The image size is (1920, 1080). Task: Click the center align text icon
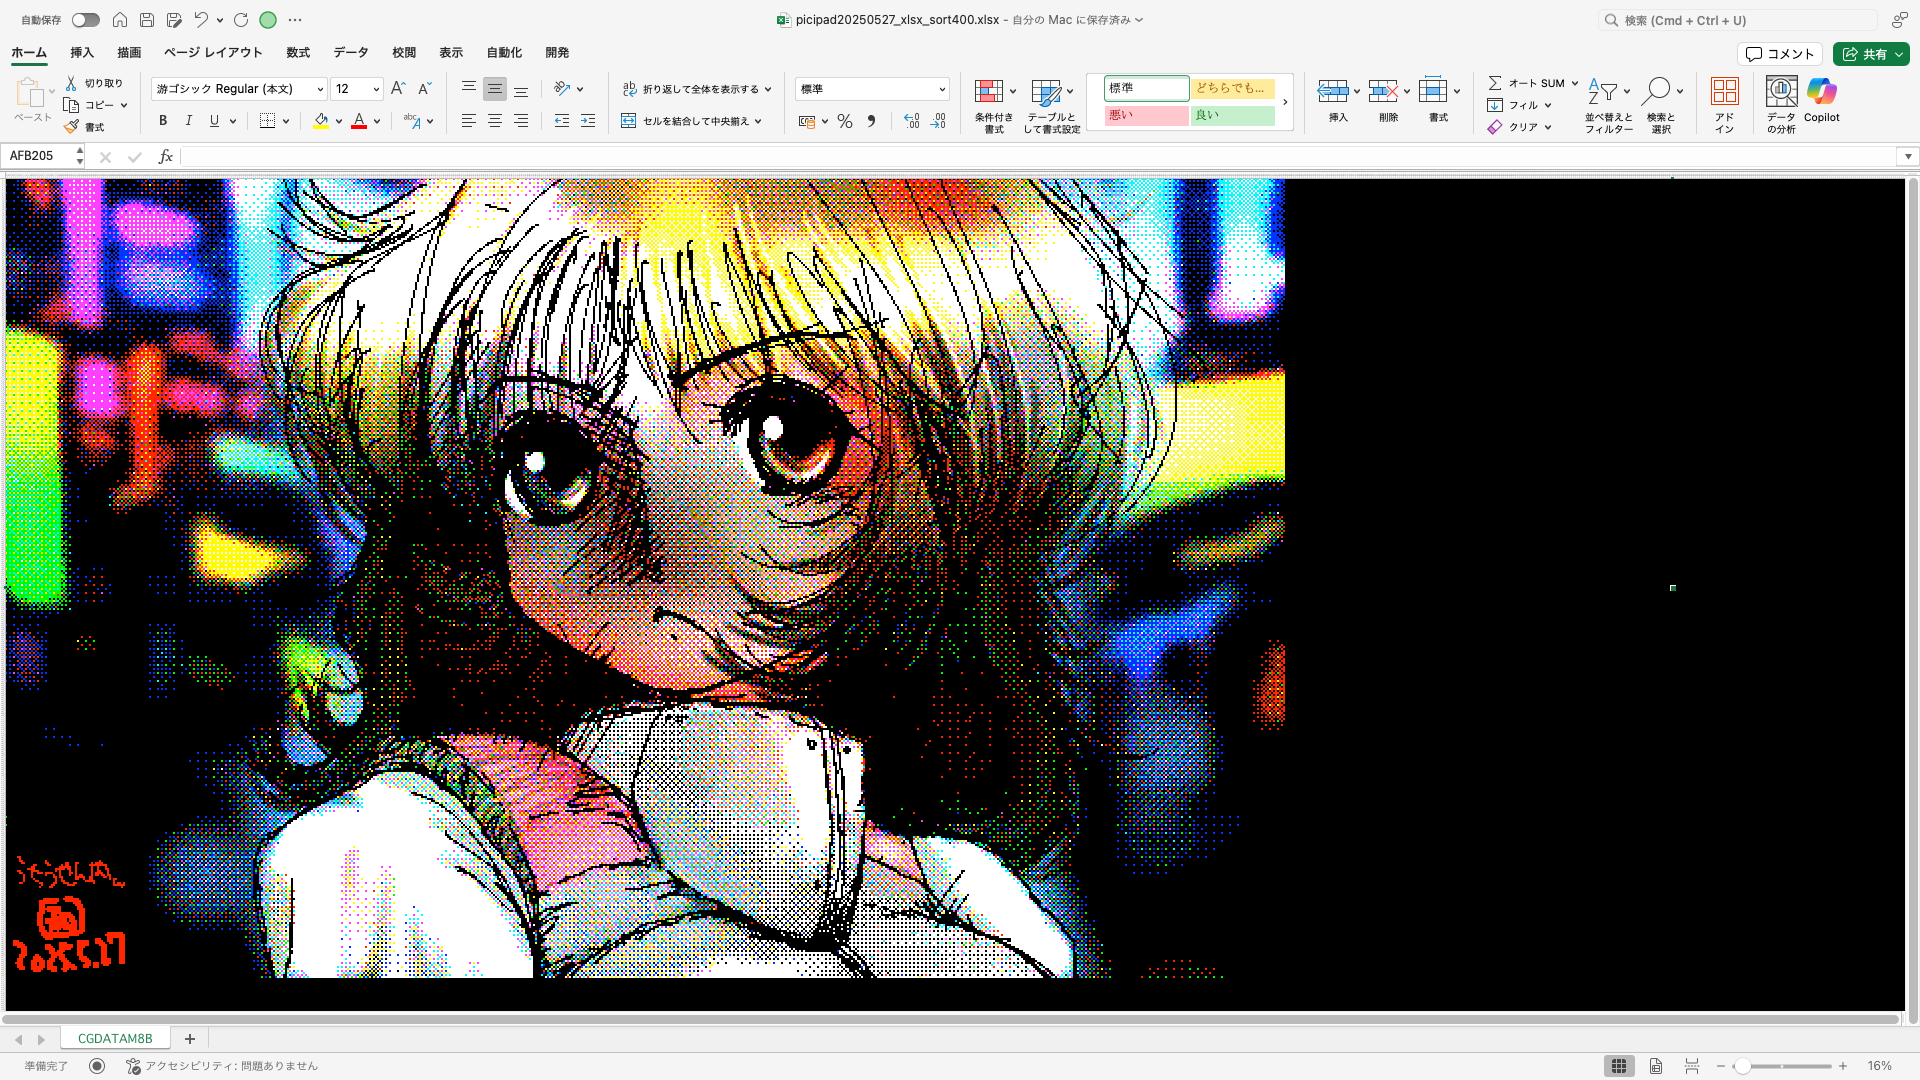(x=495, y=121)
